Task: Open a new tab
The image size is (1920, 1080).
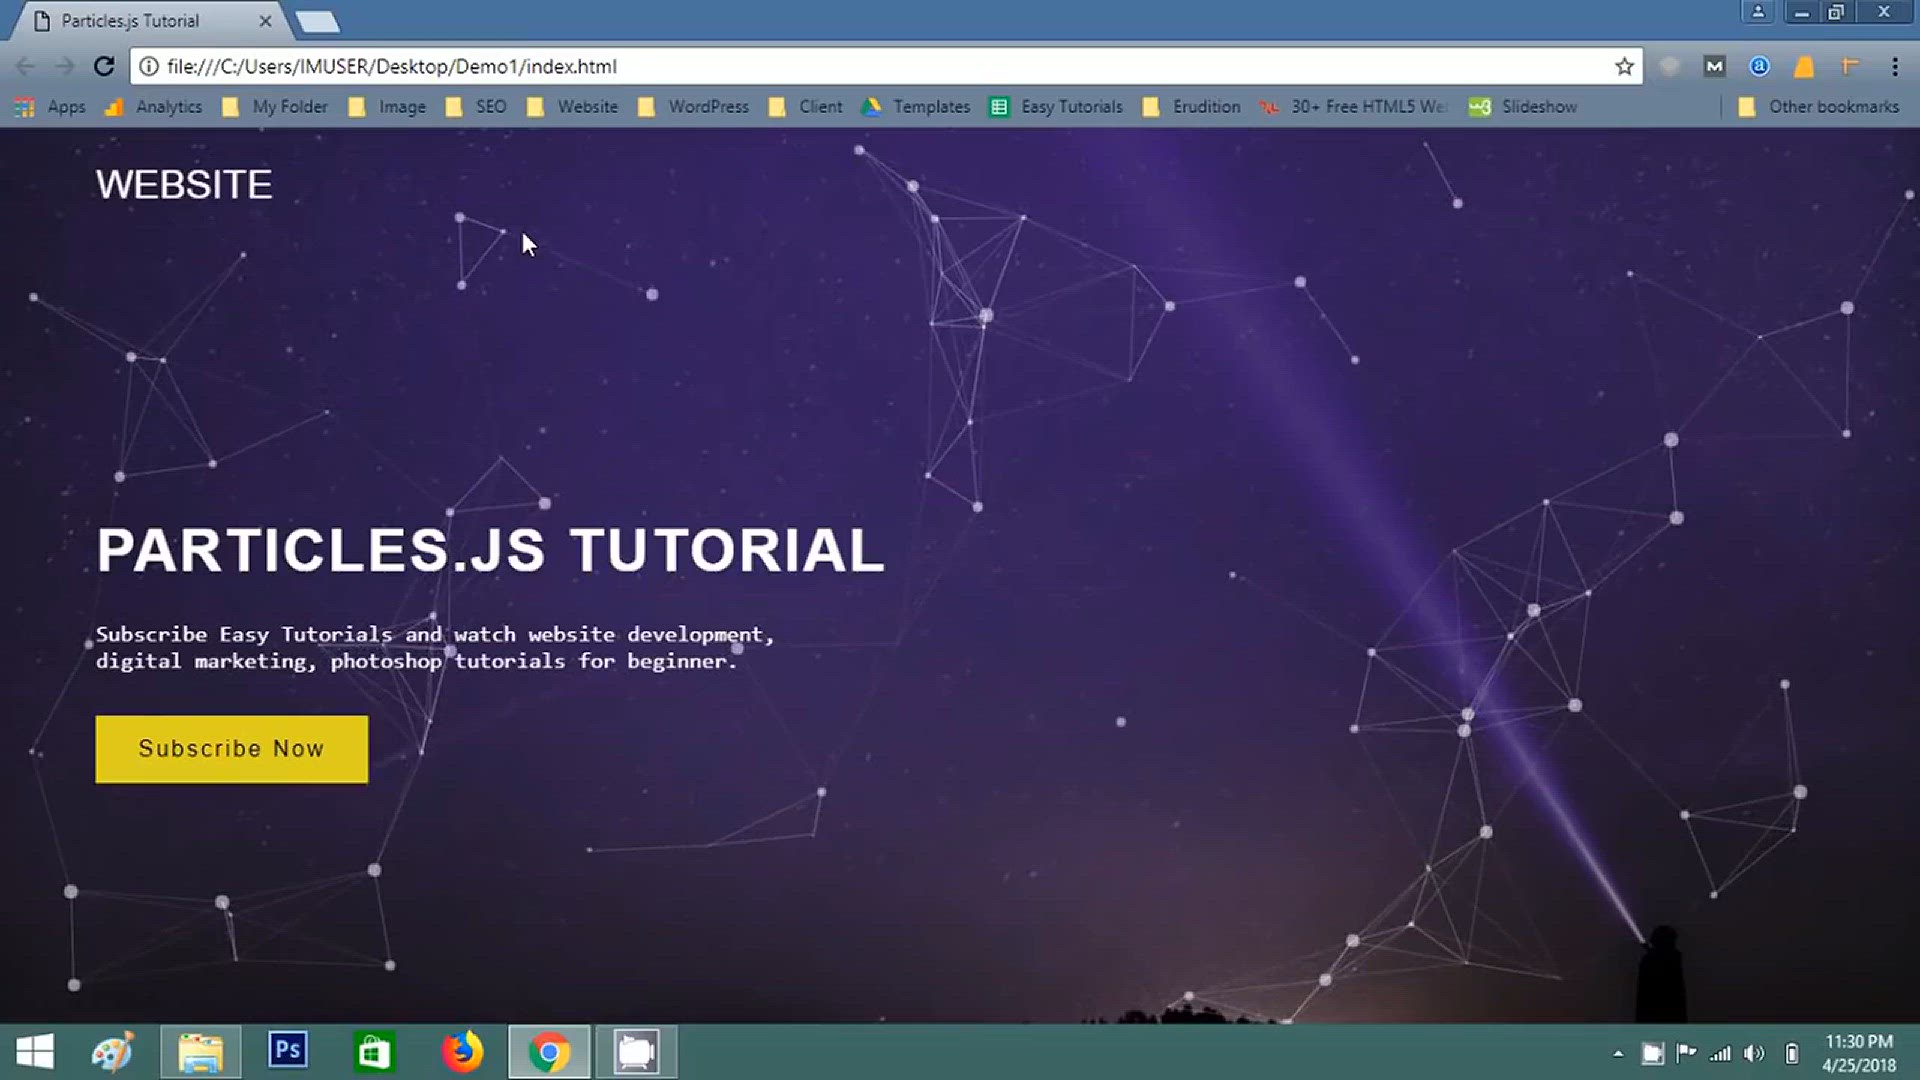Action: pos(318,21)
